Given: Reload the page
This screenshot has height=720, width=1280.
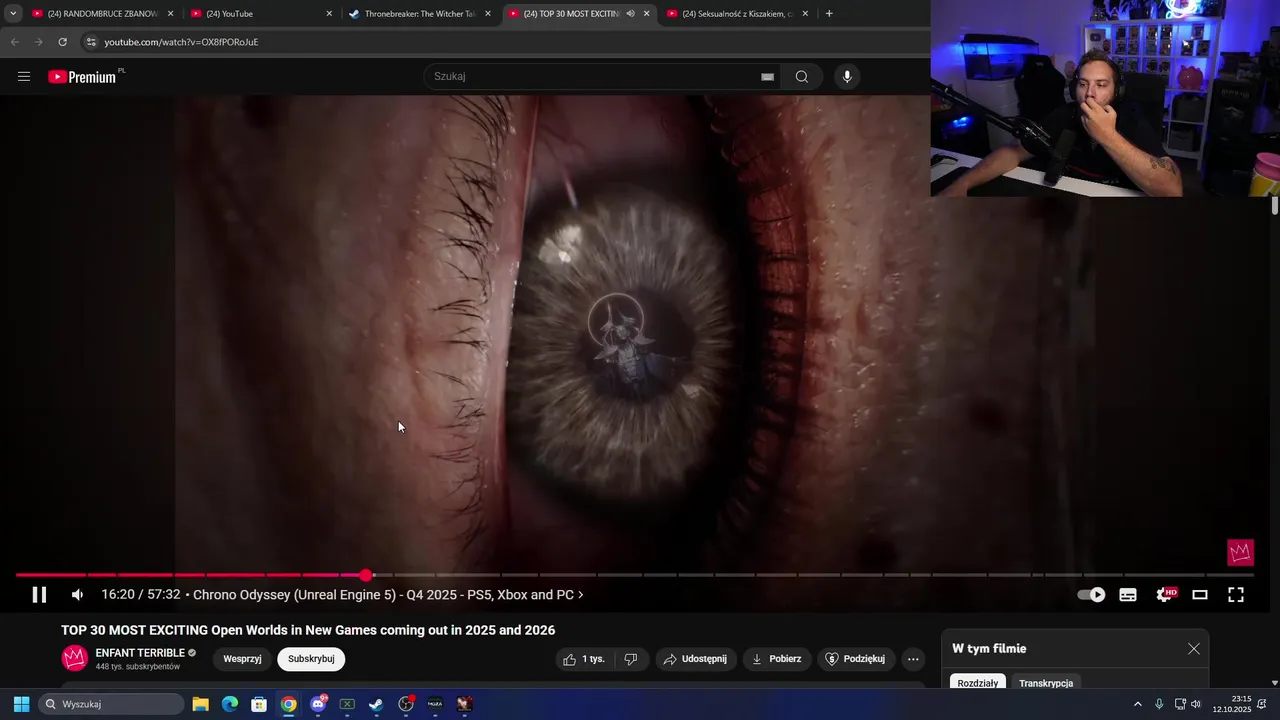Looking at the screenshot, I should click(x=62, y=42).
